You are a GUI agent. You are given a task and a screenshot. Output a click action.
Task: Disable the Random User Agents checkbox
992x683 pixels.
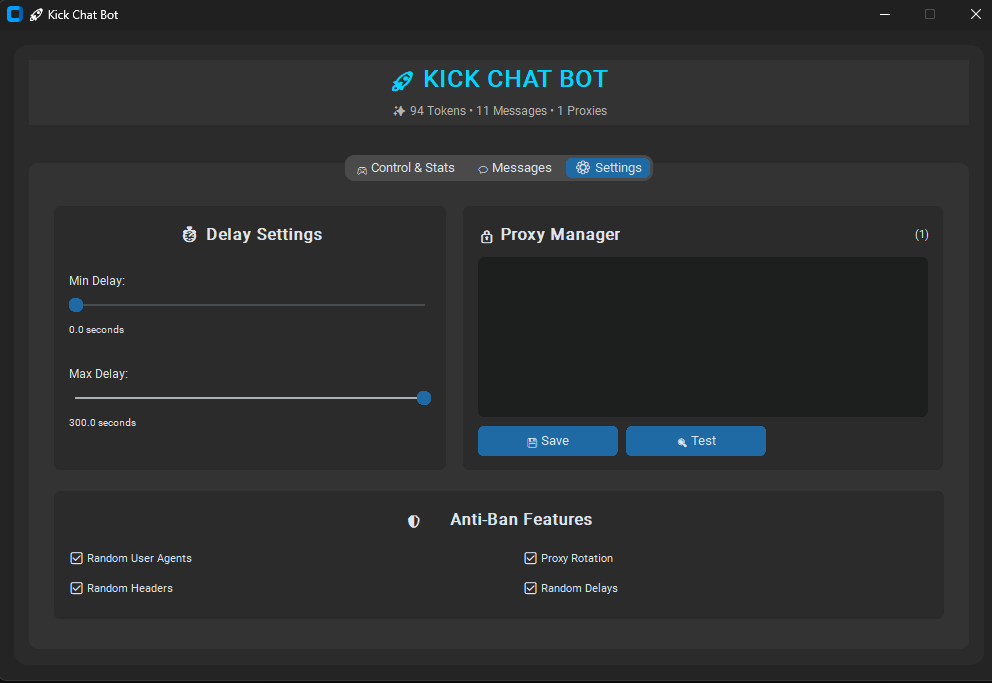[76, 558]
